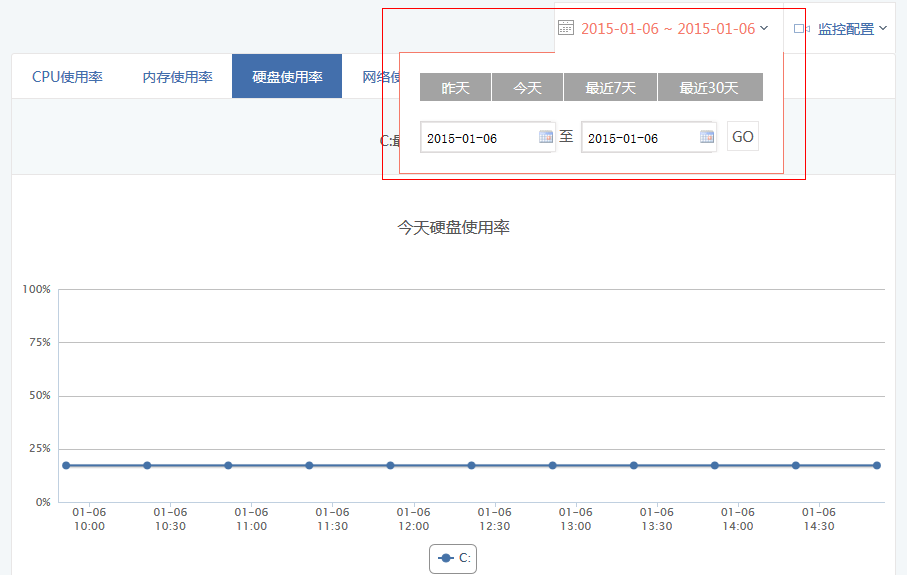The image size is (907, 575).
Task: Expand the 监控配置 dropdown arrow
Action: point(883,28)
